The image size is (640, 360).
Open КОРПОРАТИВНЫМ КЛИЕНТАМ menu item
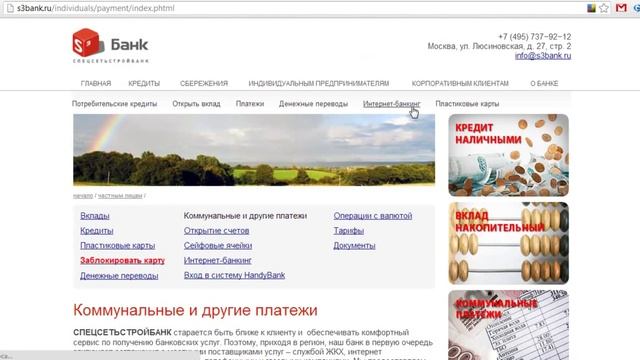point(460,83)
